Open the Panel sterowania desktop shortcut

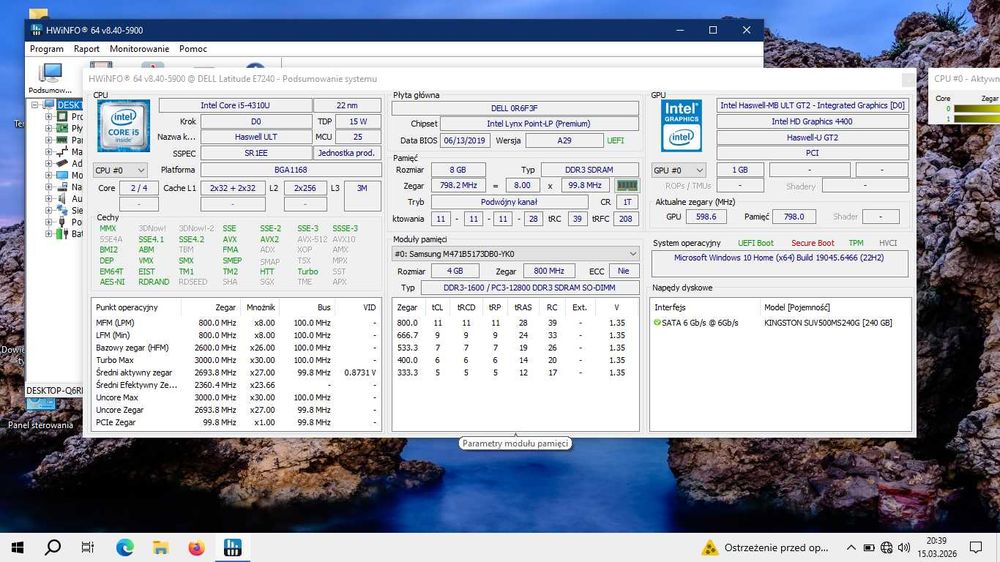tap(40, 413)
